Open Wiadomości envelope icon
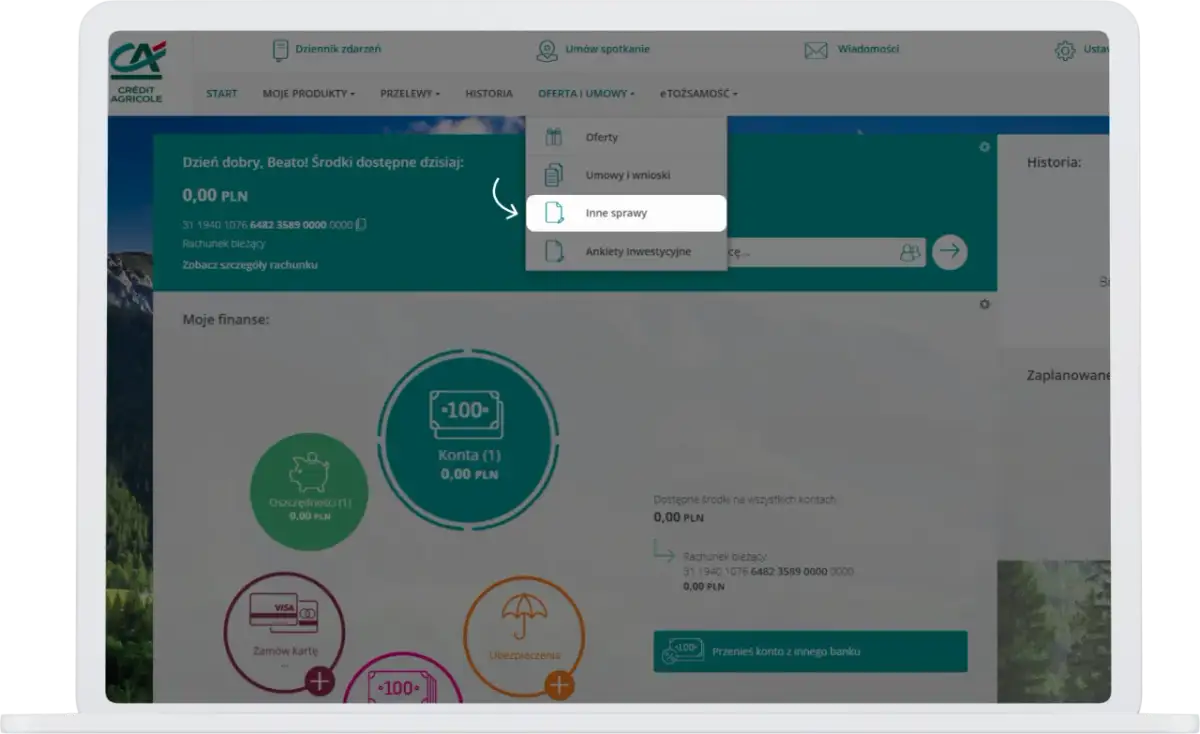The height and width of the screenshot is (734, 1200). coord(816,50)
